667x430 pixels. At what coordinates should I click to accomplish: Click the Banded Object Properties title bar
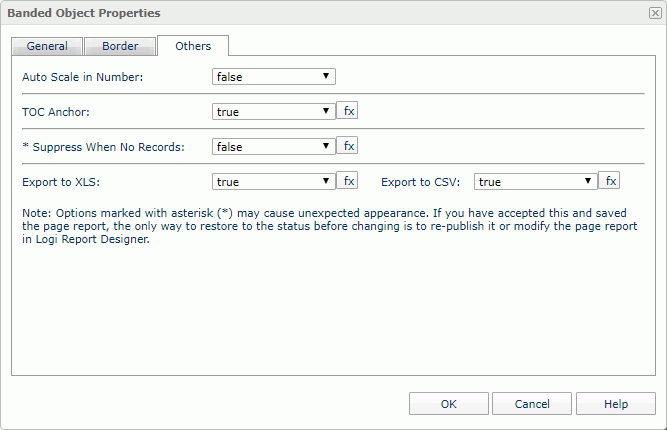[x=300, y=13]
